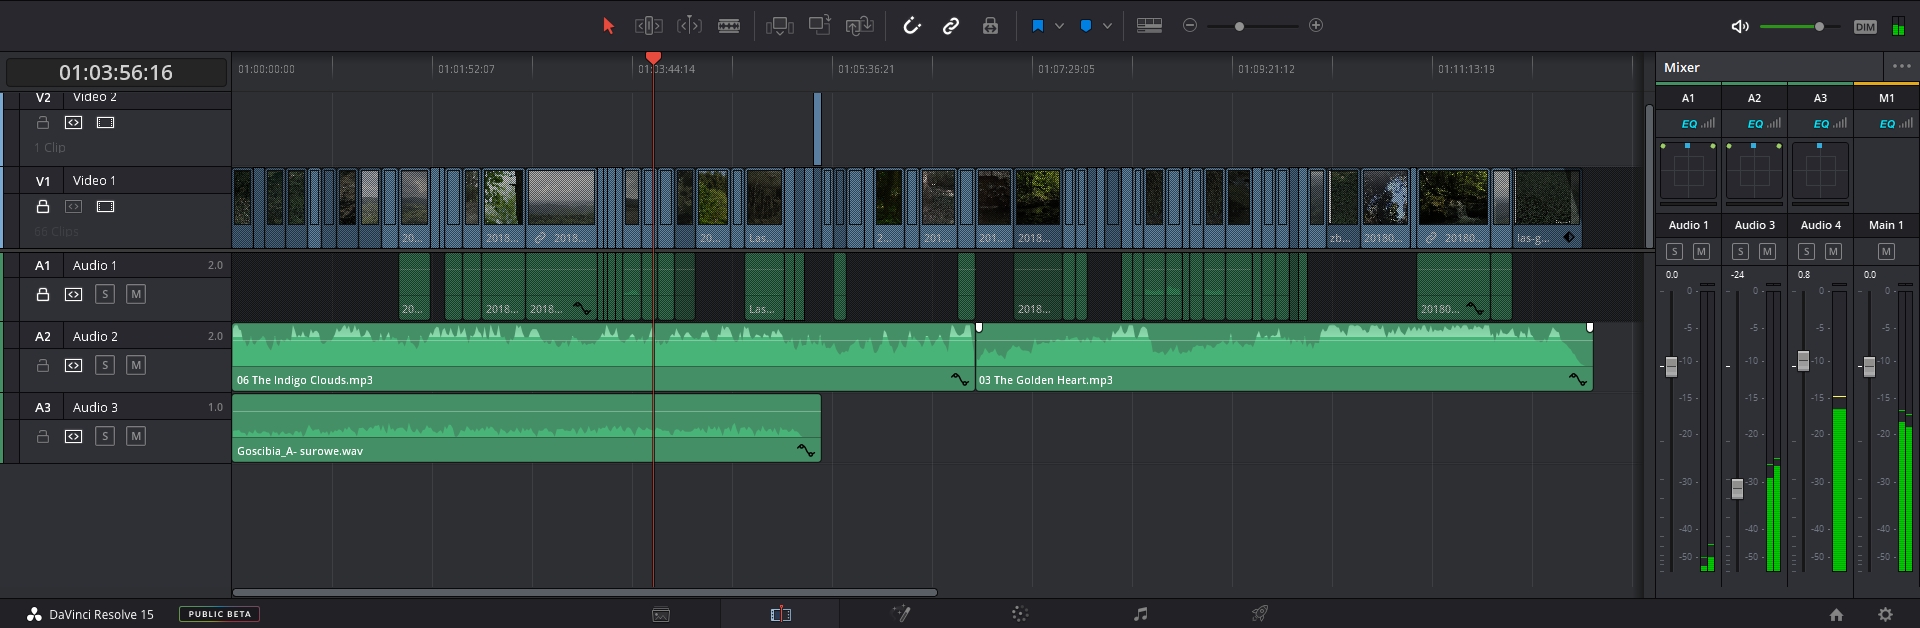
Task: Switch to the Deliver page
Action: 1260,614
